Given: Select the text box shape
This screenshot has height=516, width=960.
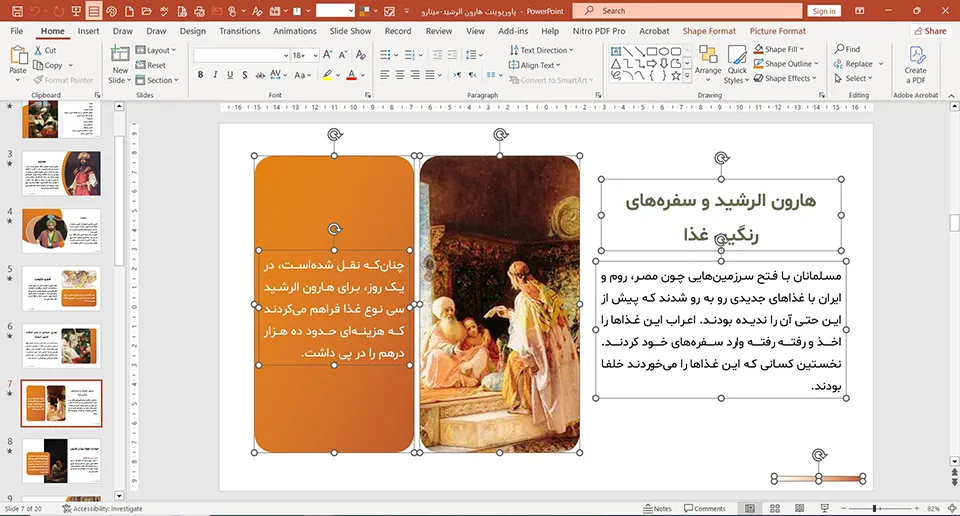Looking at the screenshot, I should click(x=616, y=51).
